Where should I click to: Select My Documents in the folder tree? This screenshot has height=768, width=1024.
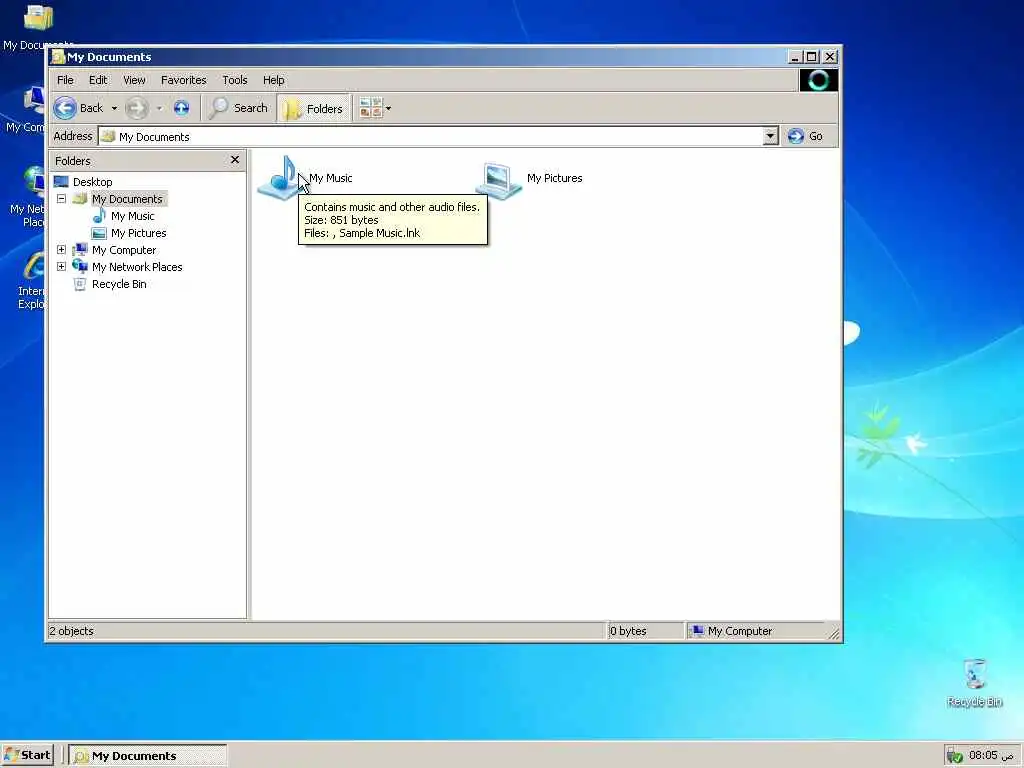pos(127,199)
